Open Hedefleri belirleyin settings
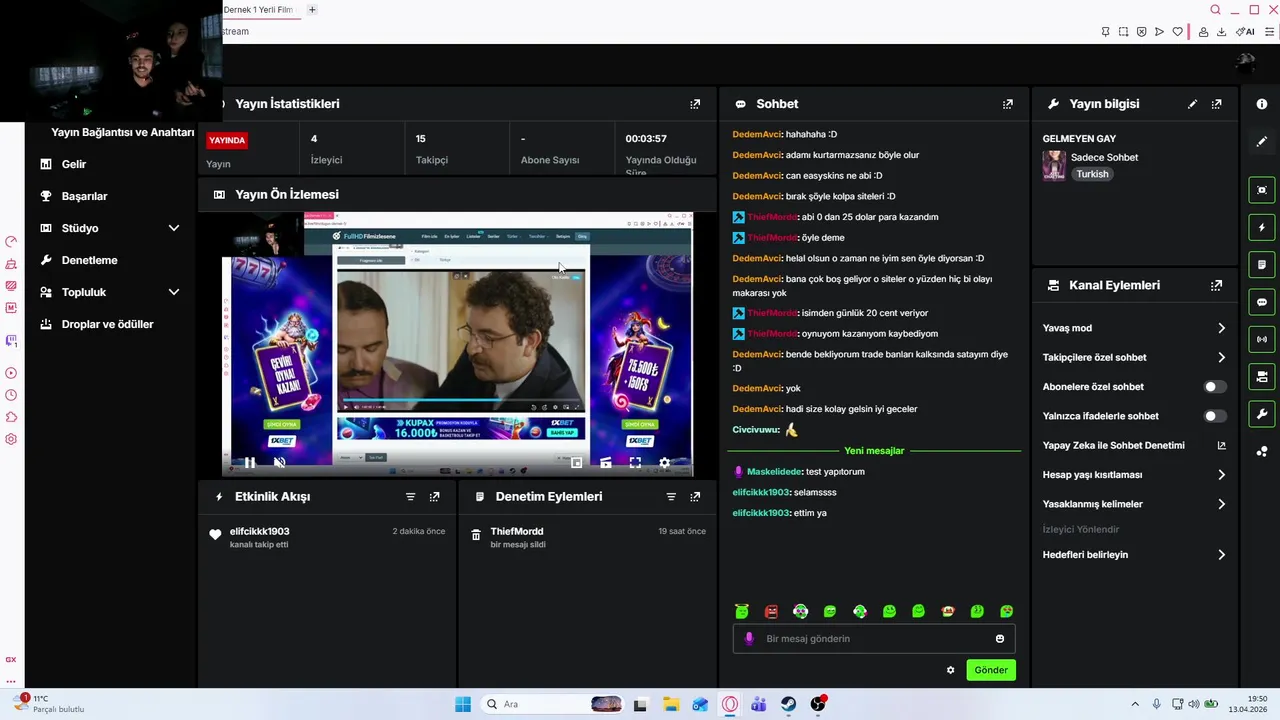 coord(1134,555)
